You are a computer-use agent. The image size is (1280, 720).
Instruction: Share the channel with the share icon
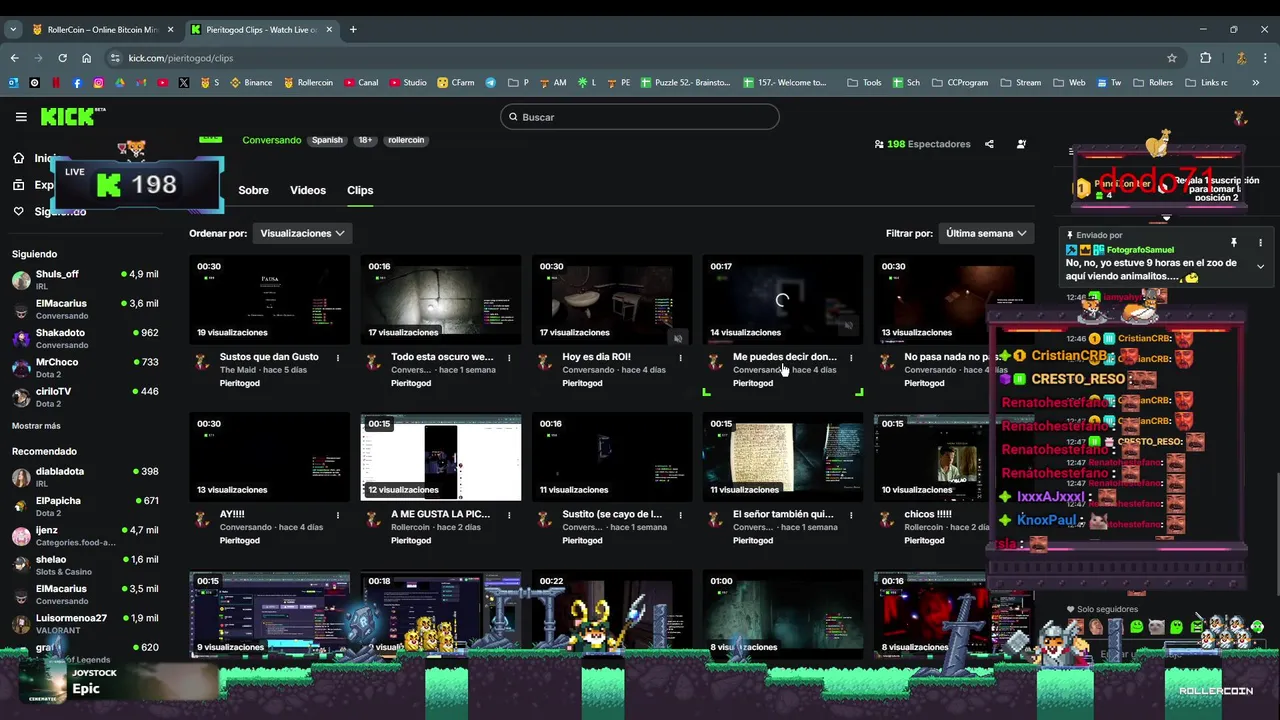coord(989,144)
